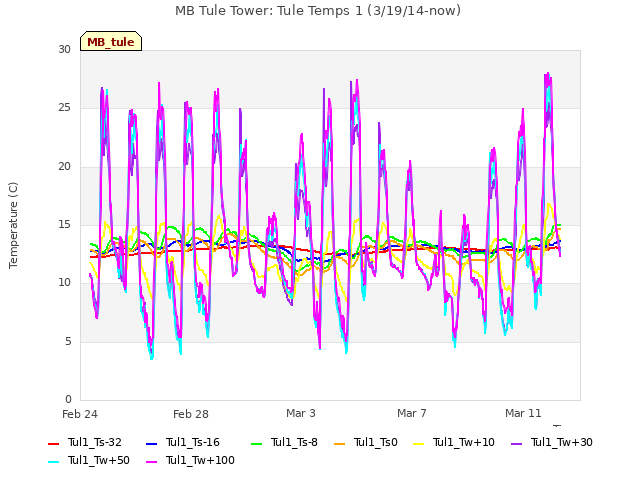Click the green Tul1_Ts-8 color swatch
Image resolution: width=640 pixels, height=480 pixels.
coord(256,443)
